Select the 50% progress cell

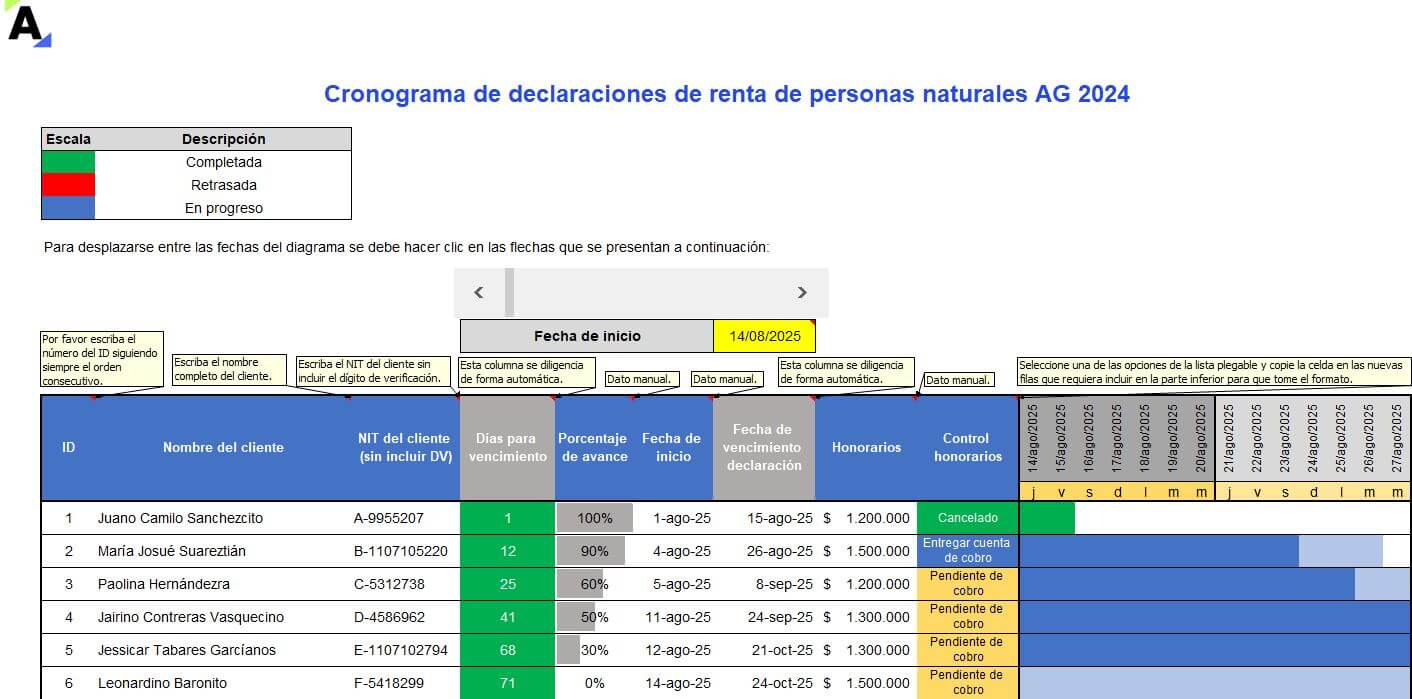[595, 617]
